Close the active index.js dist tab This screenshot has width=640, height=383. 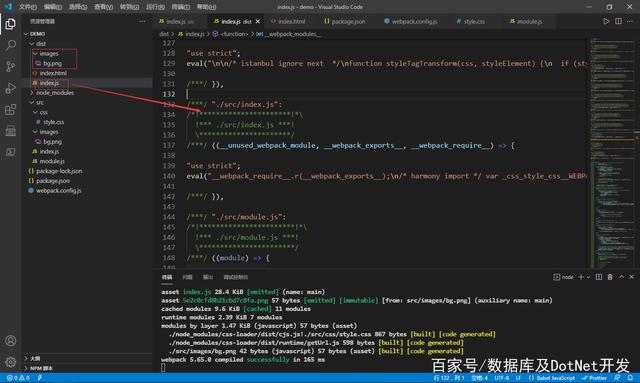258,21
